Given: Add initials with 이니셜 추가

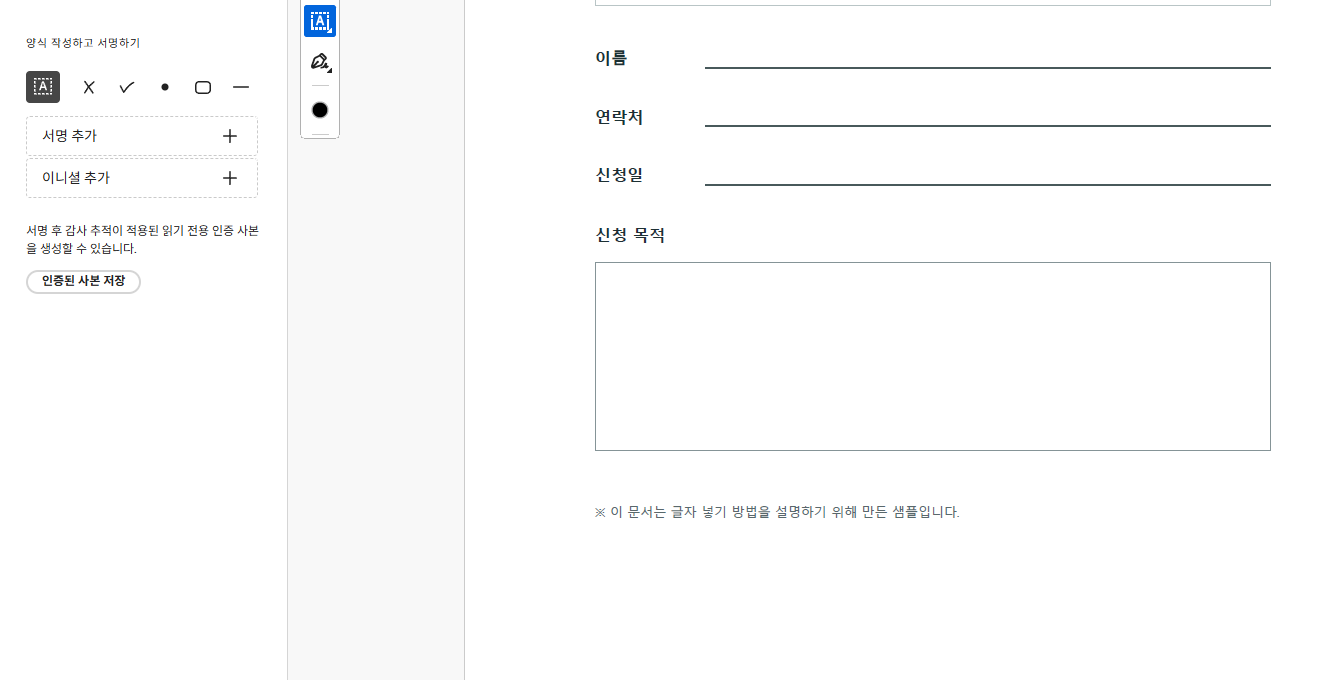Looking at the screenshot, I should pyautogui.click(x=142, y=178).
